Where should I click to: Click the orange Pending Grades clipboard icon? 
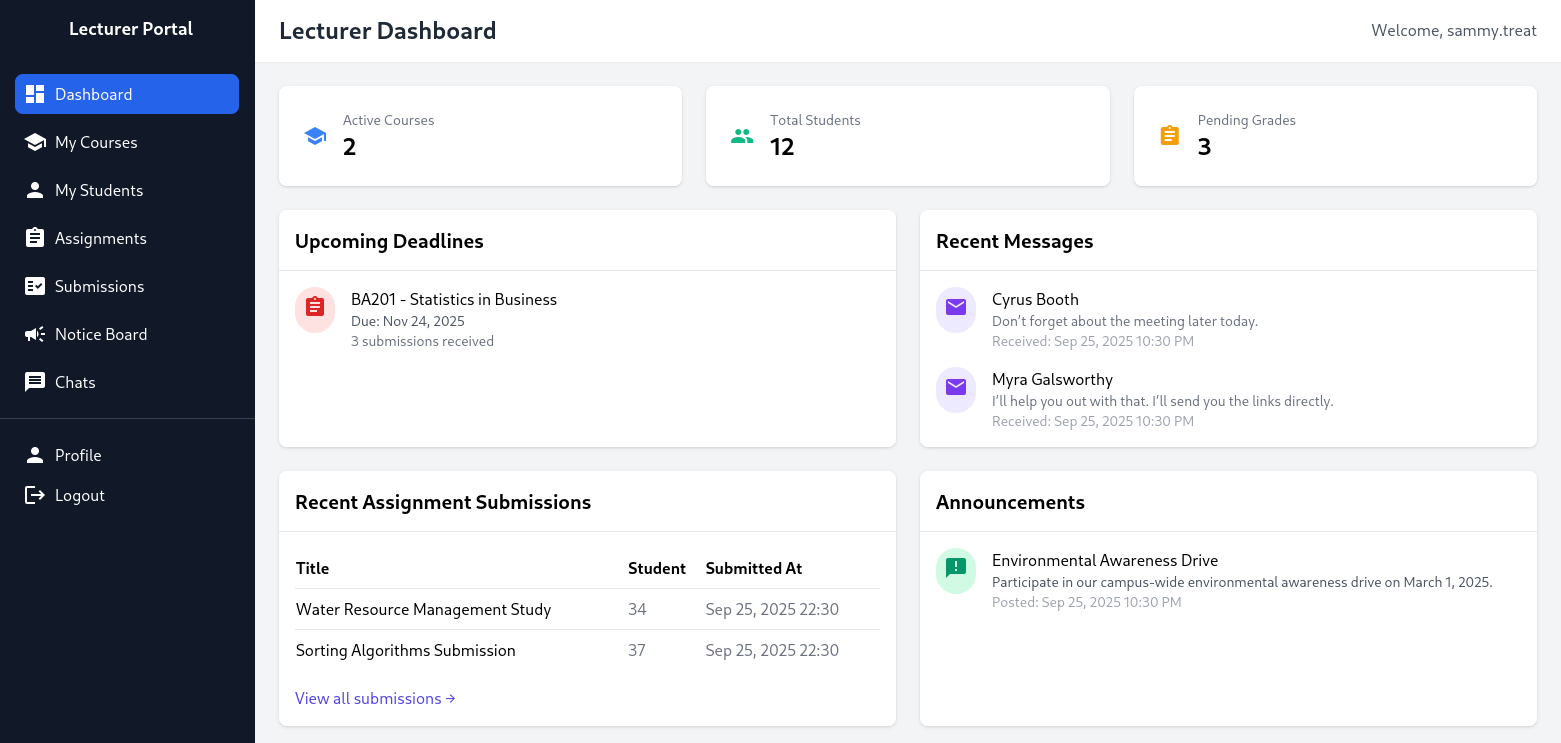[x=1169, y=136]
